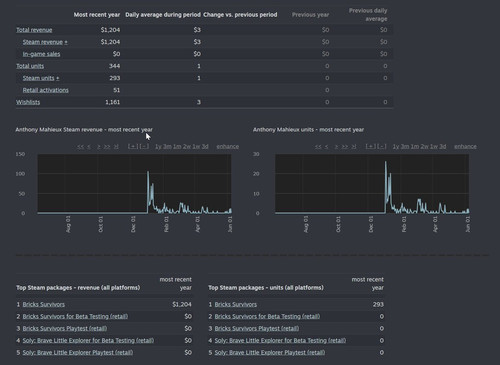500x365 pixels.
Task: Set units chart range to 3m
Action: 405,147
